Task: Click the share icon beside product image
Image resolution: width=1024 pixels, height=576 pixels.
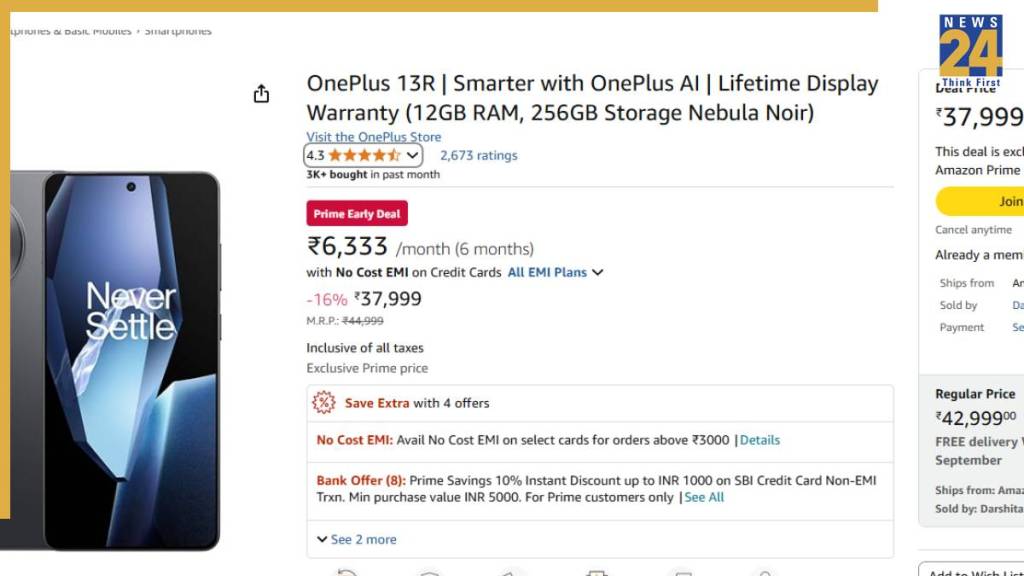Action: tap(261, 94)
